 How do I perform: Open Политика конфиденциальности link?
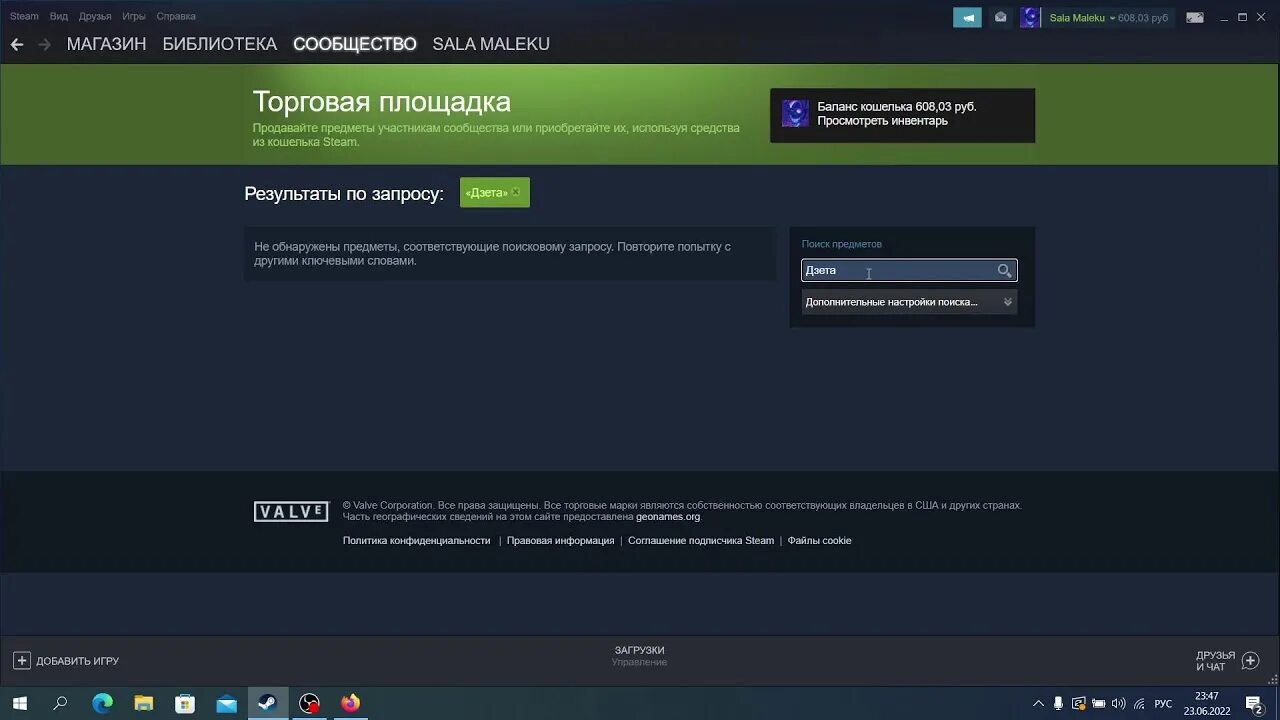[417, 541]
